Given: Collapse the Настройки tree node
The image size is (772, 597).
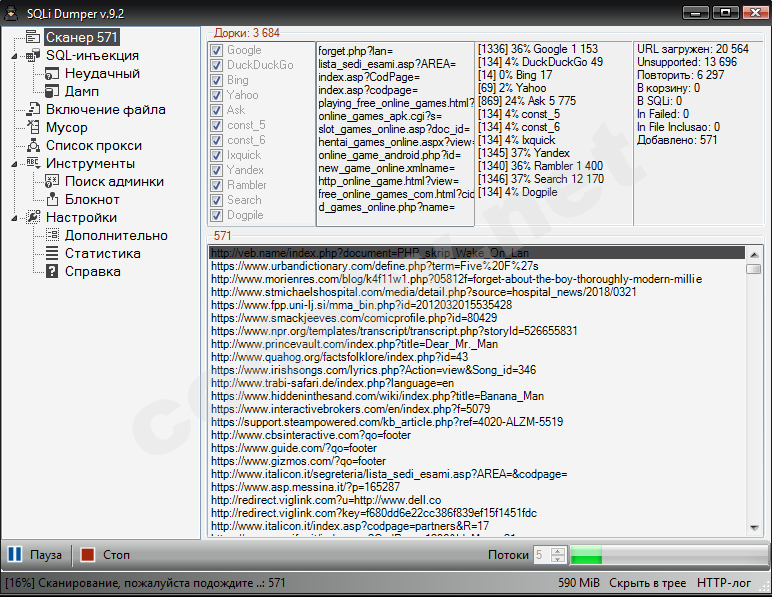Looking at the screenshot, I should coord(14,218).
